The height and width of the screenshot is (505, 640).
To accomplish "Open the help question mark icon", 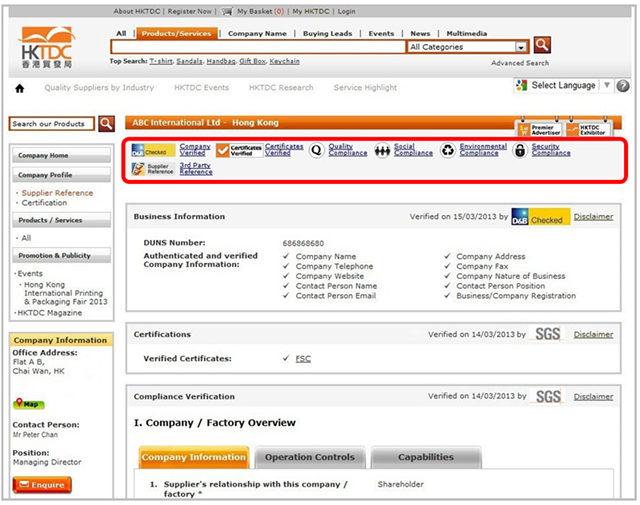I will (x=622, y=86).
